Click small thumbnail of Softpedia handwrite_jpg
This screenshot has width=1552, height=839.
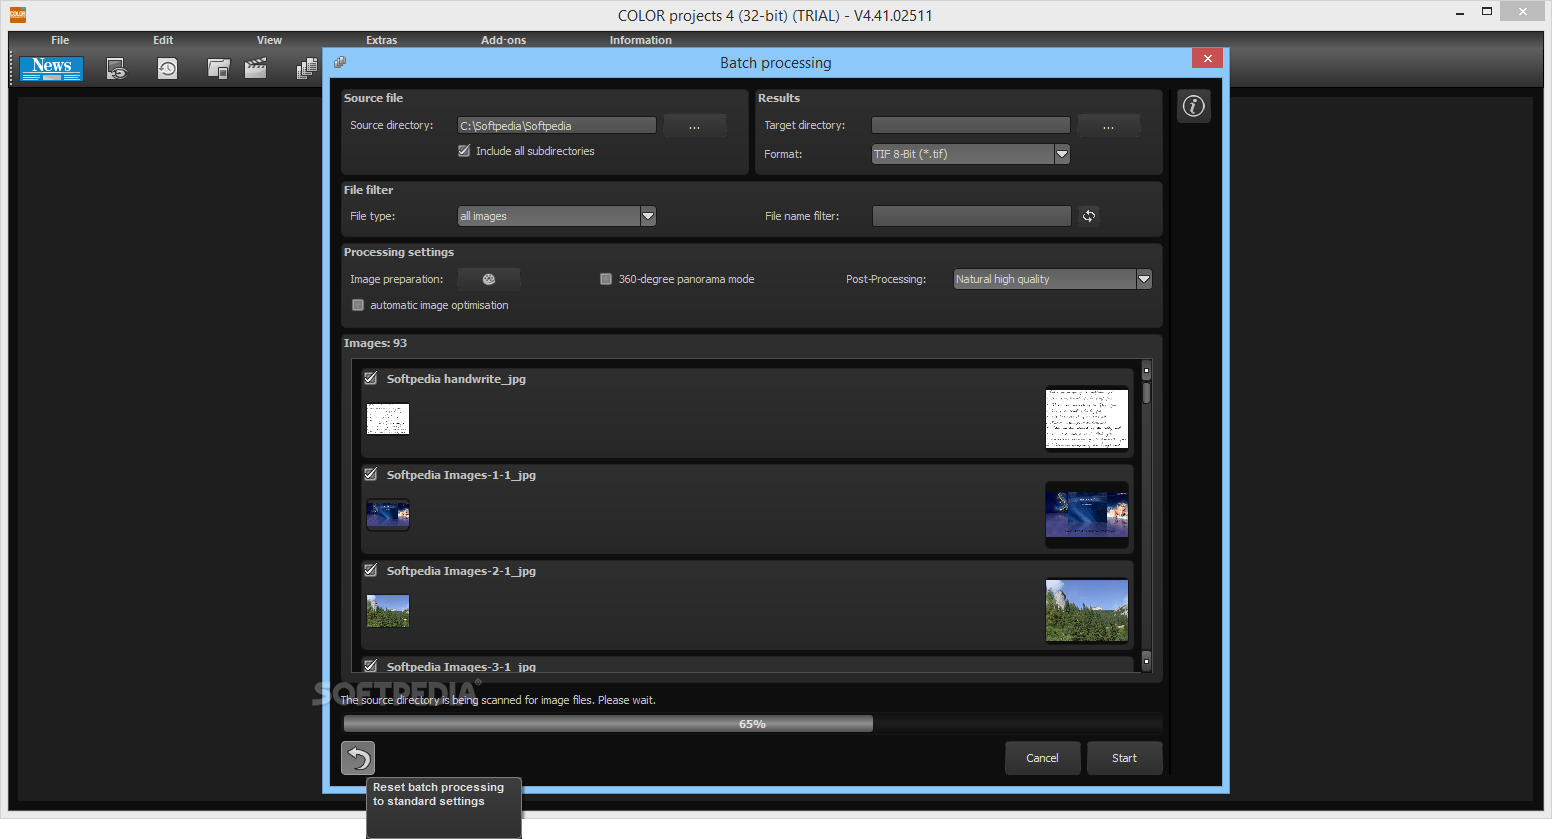[x=388, y=419]
